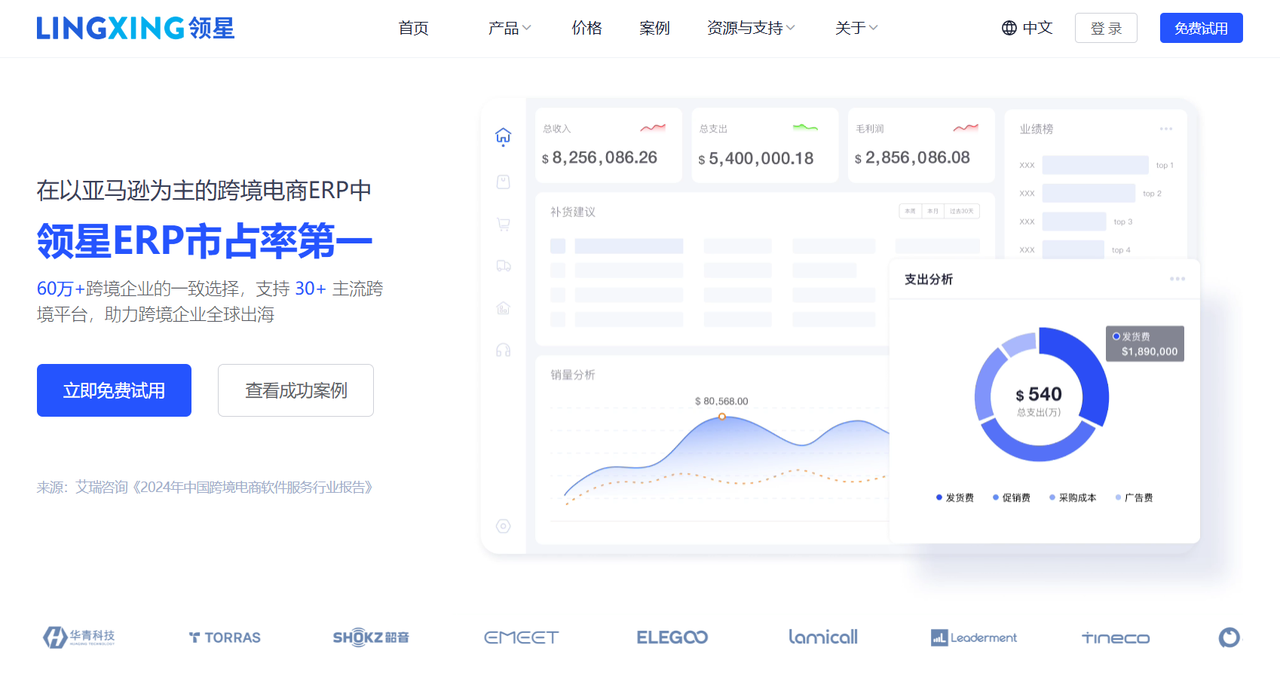Click the SHOKZ 韶音 customer logo
This screenshot has height=691, width=1280.
[371, 637]
